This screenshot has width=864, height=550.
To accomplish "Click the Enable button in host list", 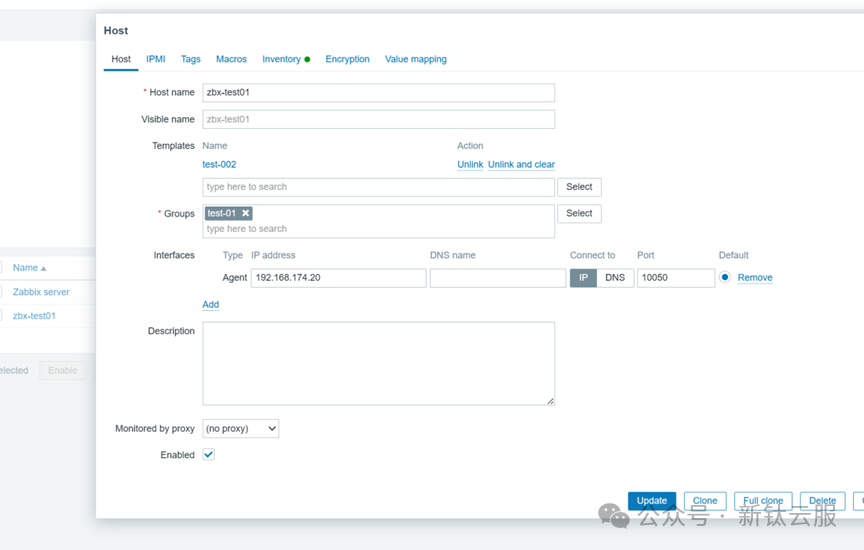I will 63,370.
